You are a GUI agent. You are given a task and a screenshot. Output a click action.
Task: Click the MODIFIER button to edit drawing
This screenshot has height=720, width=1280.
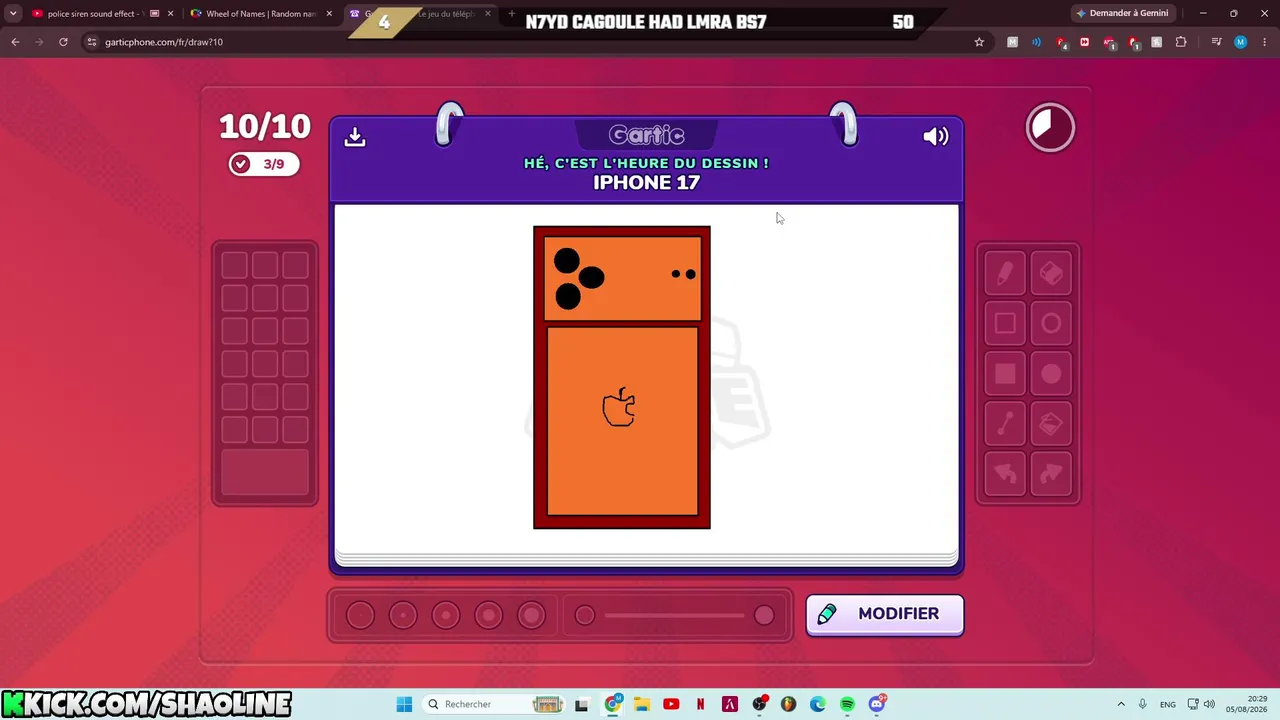tap(885, 614)
